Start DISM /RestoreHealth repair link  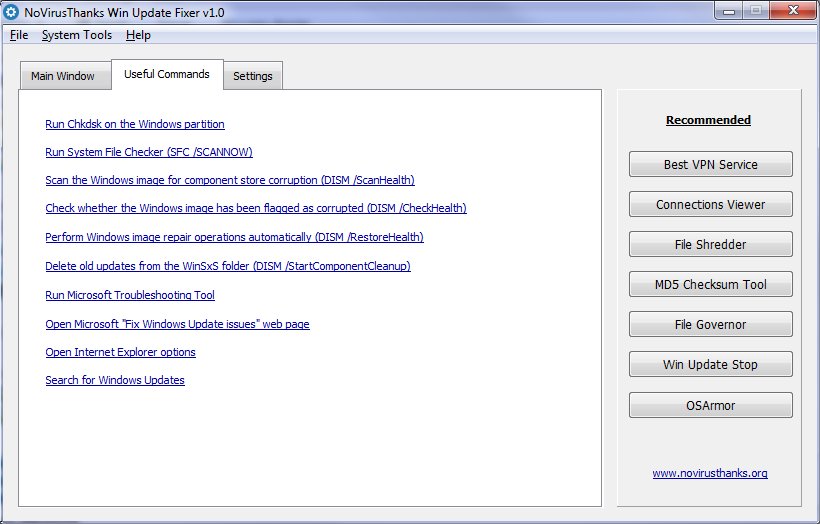tap(234, 237)
